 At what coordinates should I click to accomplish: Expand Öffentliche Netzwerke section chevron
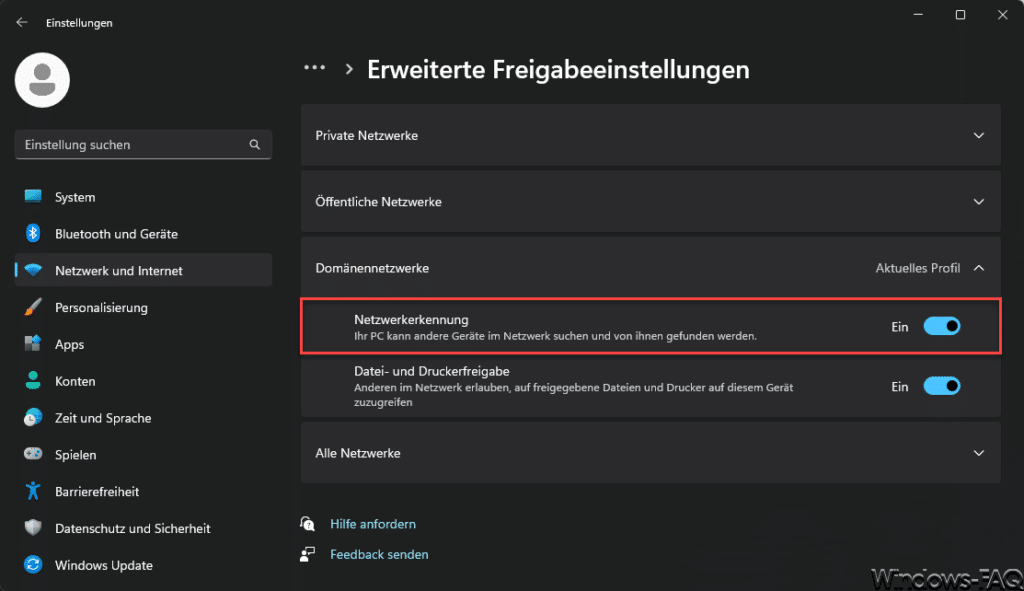[979, 202]
